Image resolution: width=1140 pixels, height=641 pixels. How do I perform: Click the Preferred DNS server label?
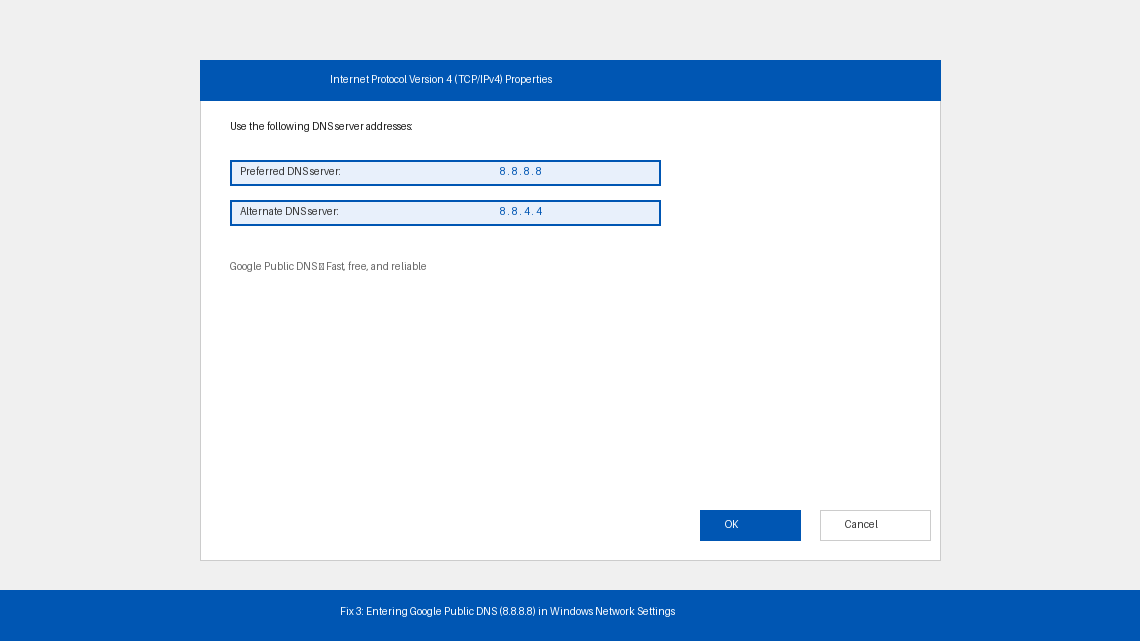point(291,171)
